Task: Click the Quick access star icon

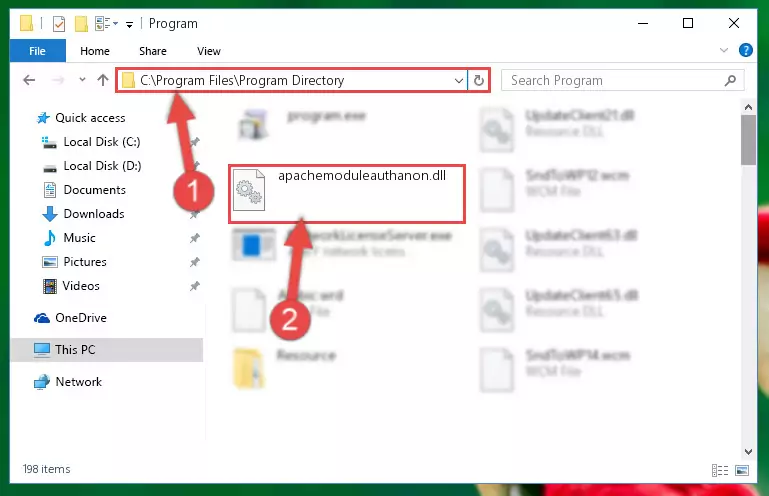Action: point(44,118)
